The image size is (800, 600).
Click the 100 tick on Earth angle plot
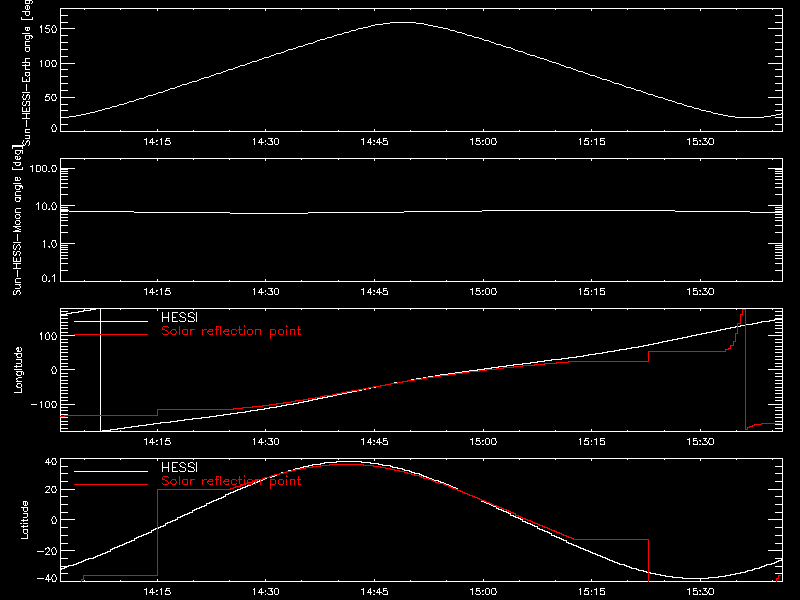49,63
